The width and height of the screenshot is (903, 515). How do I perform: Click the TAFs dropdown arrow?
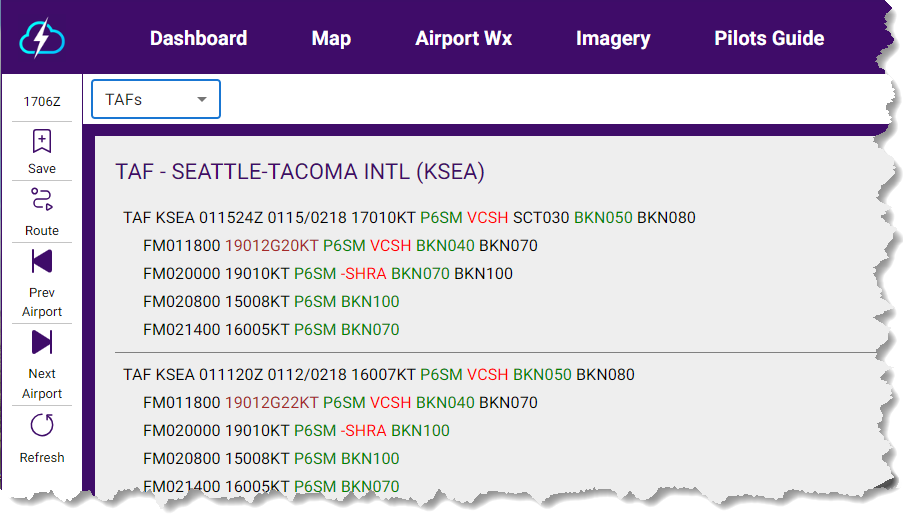(202, 100)
